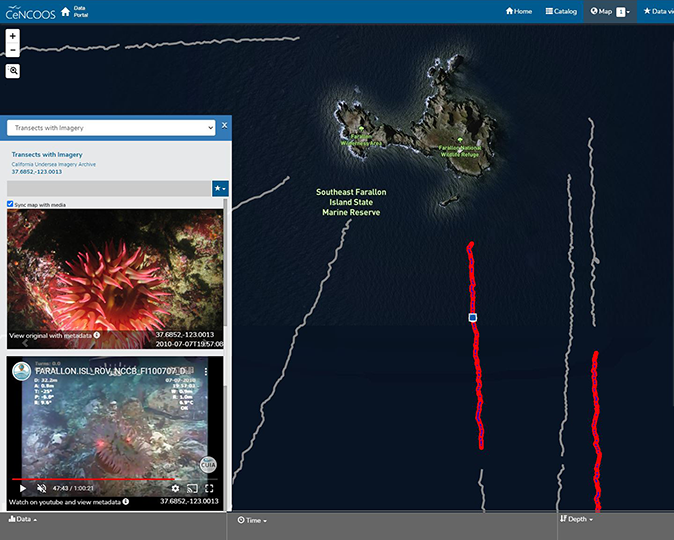Open Data views starred menu
This screenshot has height=540, width=674.
coord(658,11)
